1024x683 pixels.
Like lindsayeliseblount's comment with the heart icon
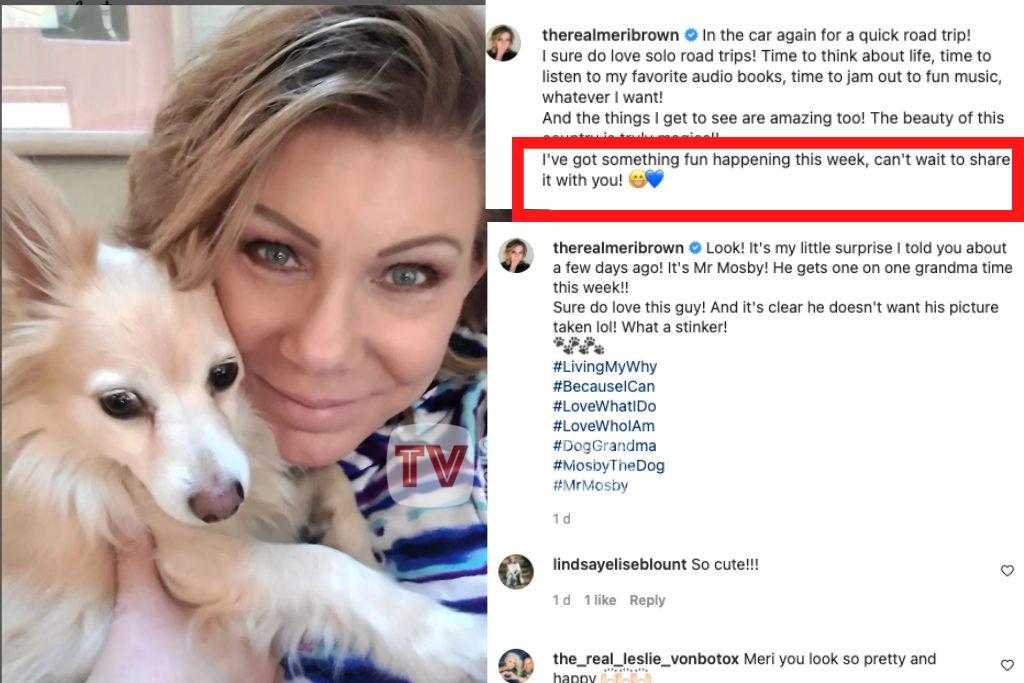(x=1007, y=571)
